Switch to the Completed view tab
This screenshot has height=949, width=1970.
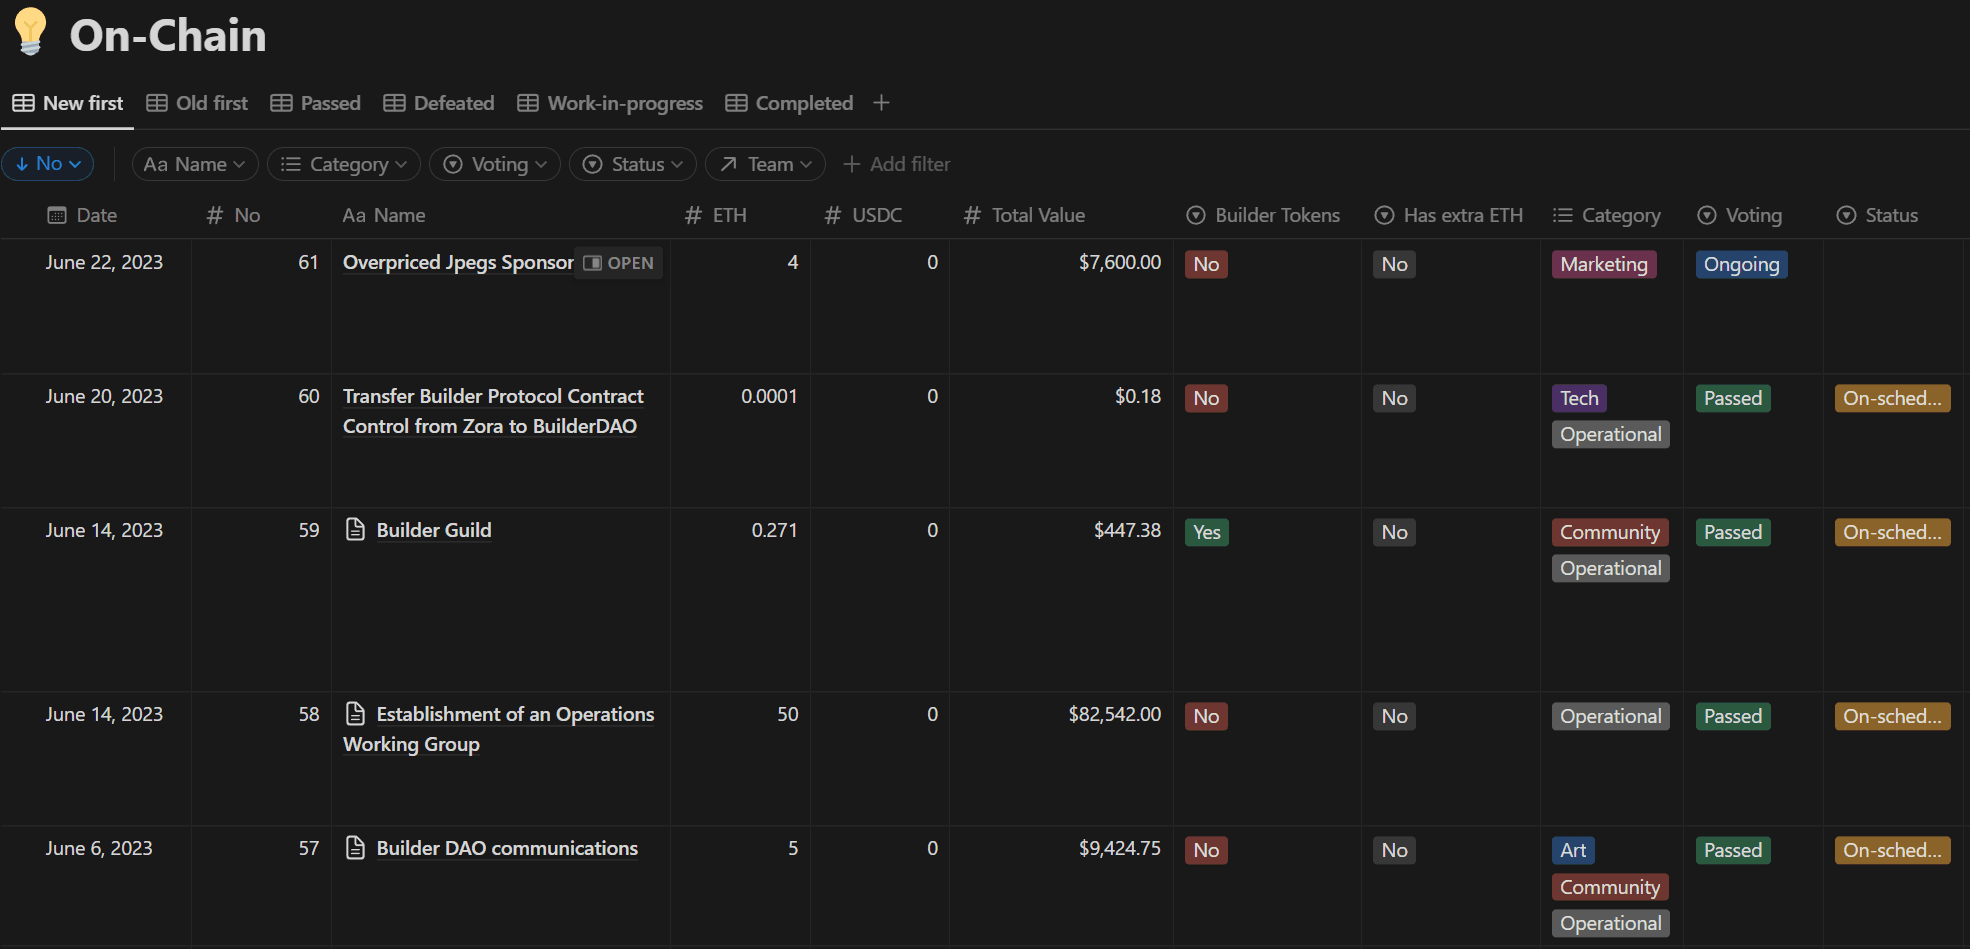click(789, 103)
